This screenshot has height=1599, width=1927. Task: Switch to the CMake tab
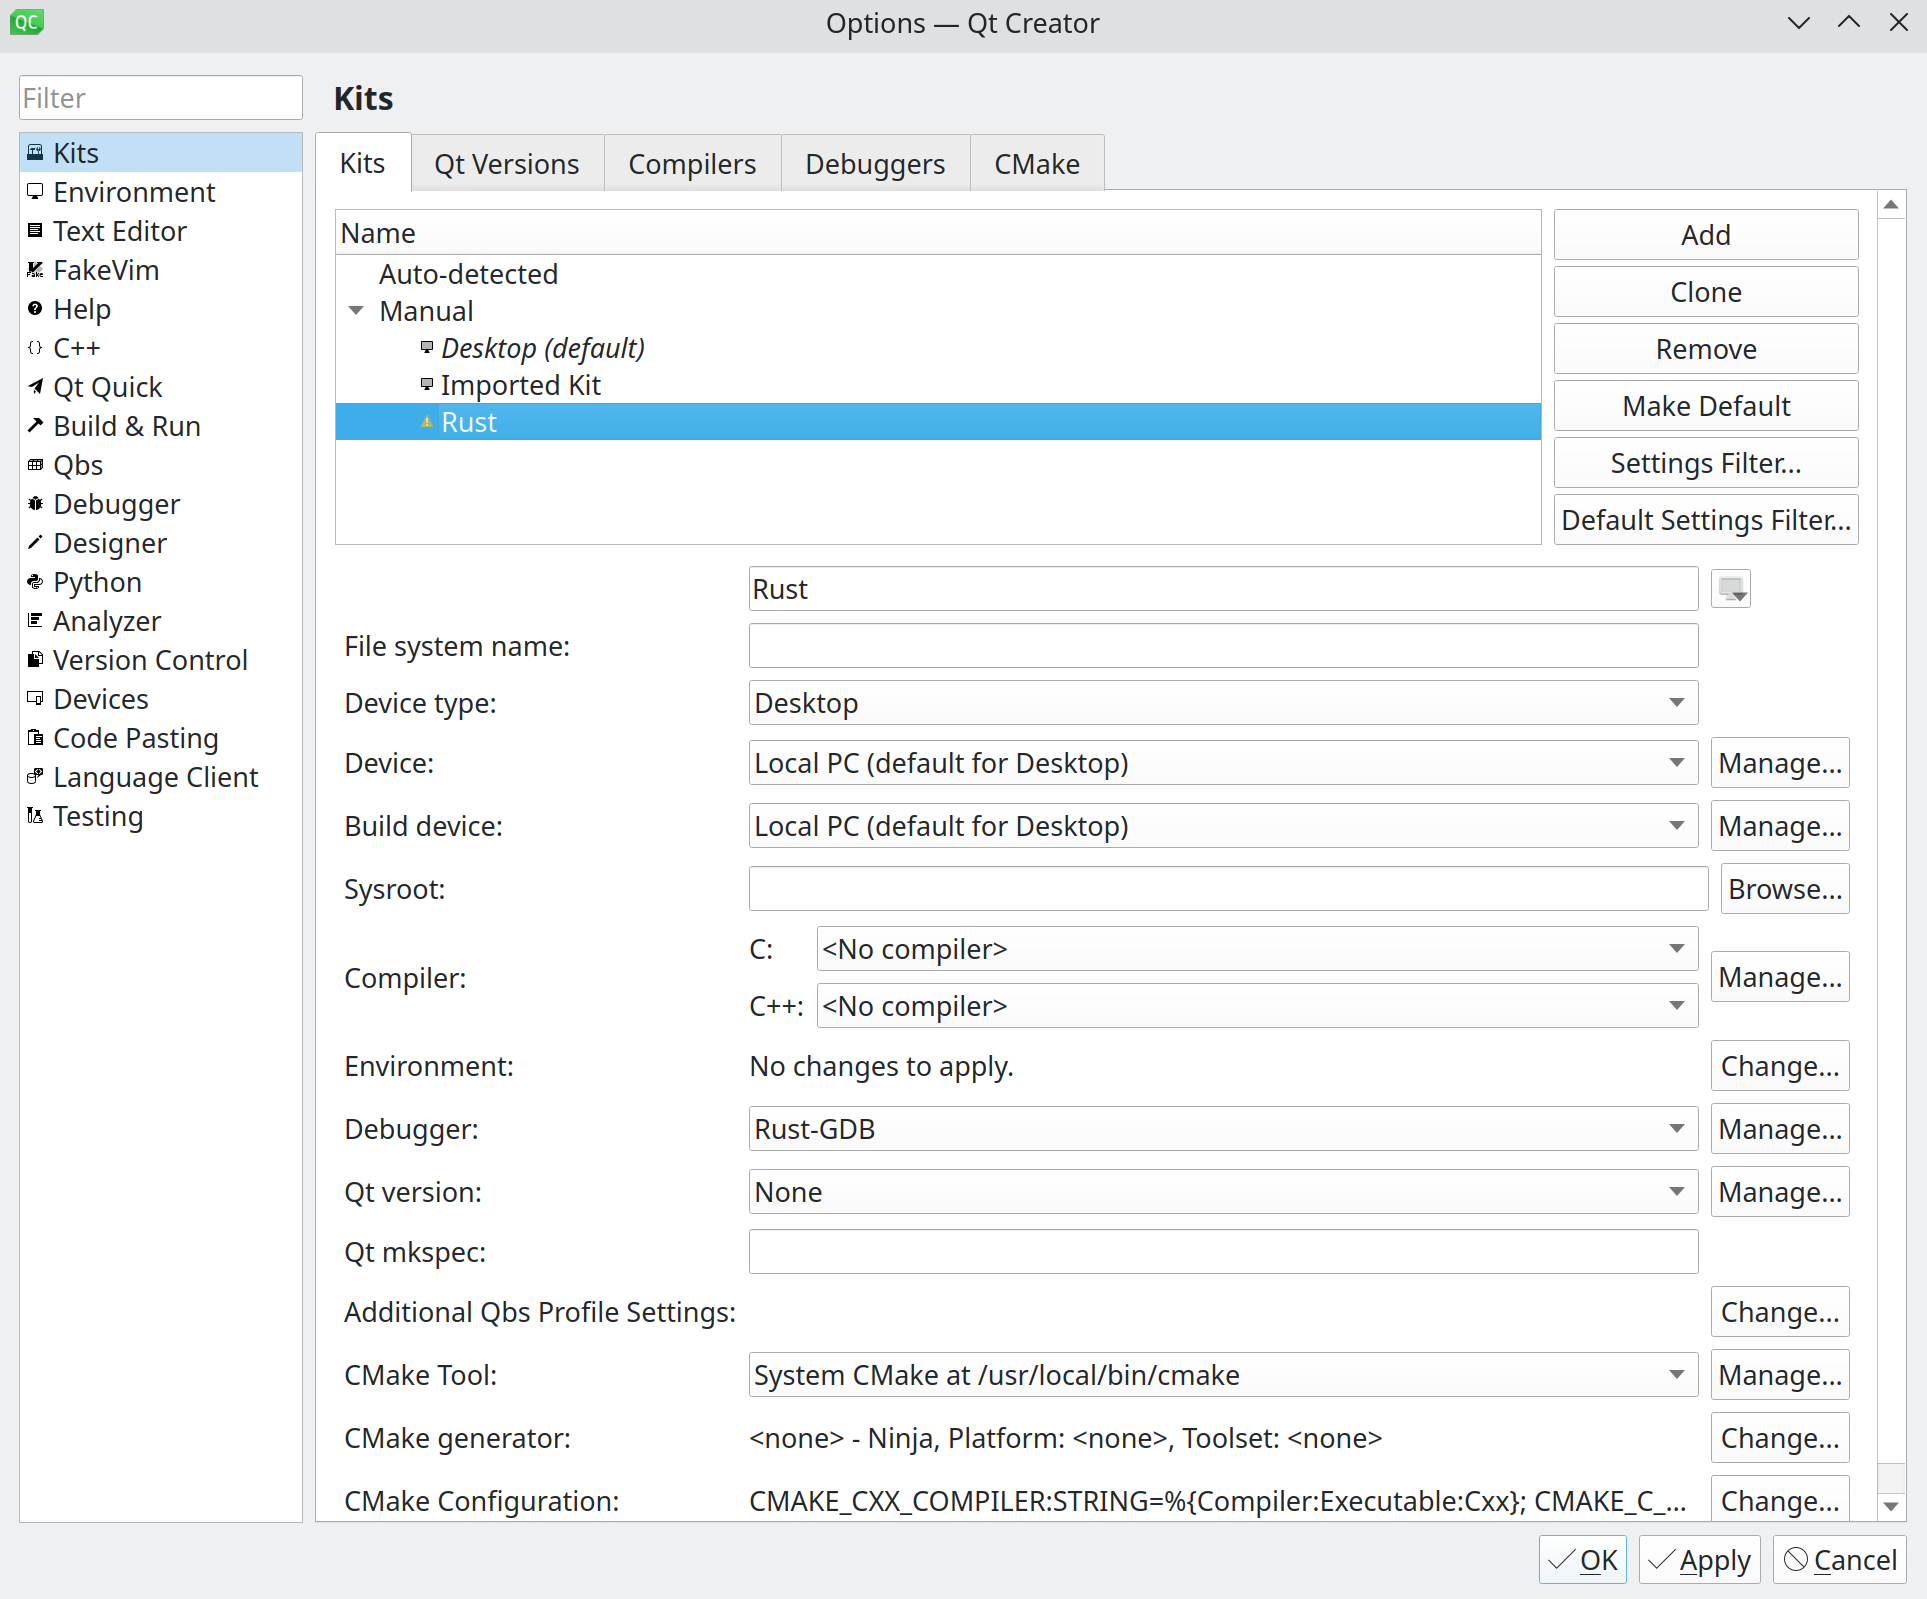[1036, 163]
